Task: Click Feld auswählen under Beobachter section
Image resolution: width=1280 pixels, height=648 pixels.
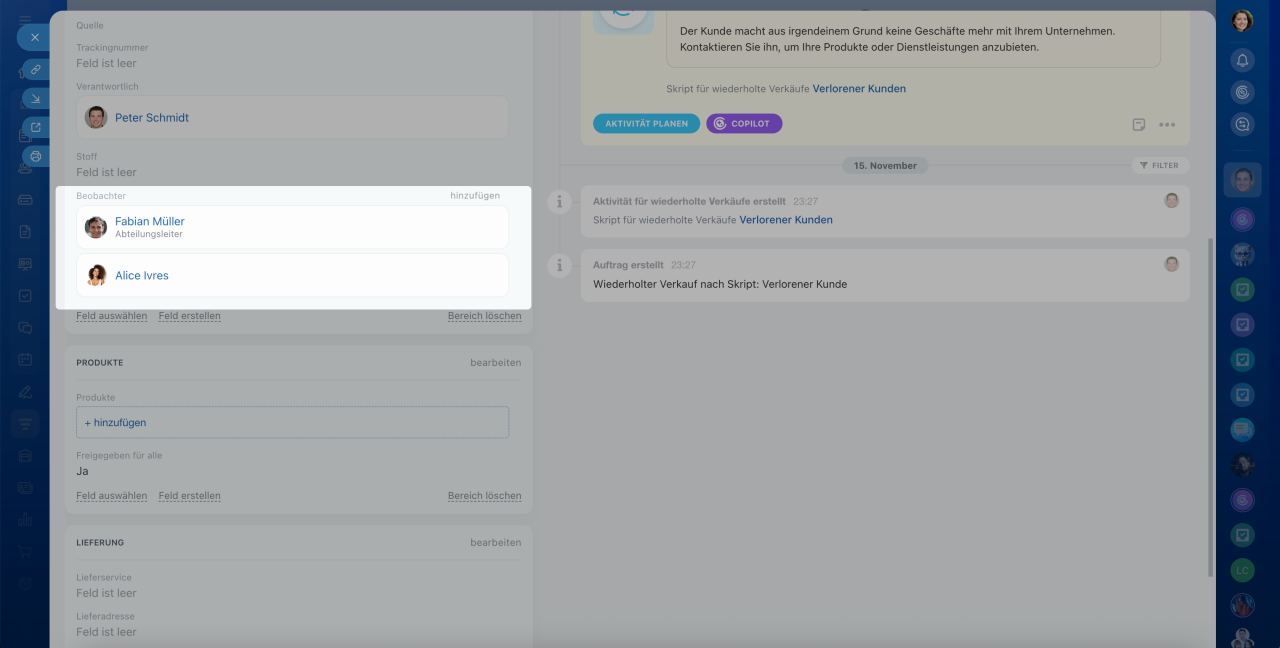Action: coord(111,316)
